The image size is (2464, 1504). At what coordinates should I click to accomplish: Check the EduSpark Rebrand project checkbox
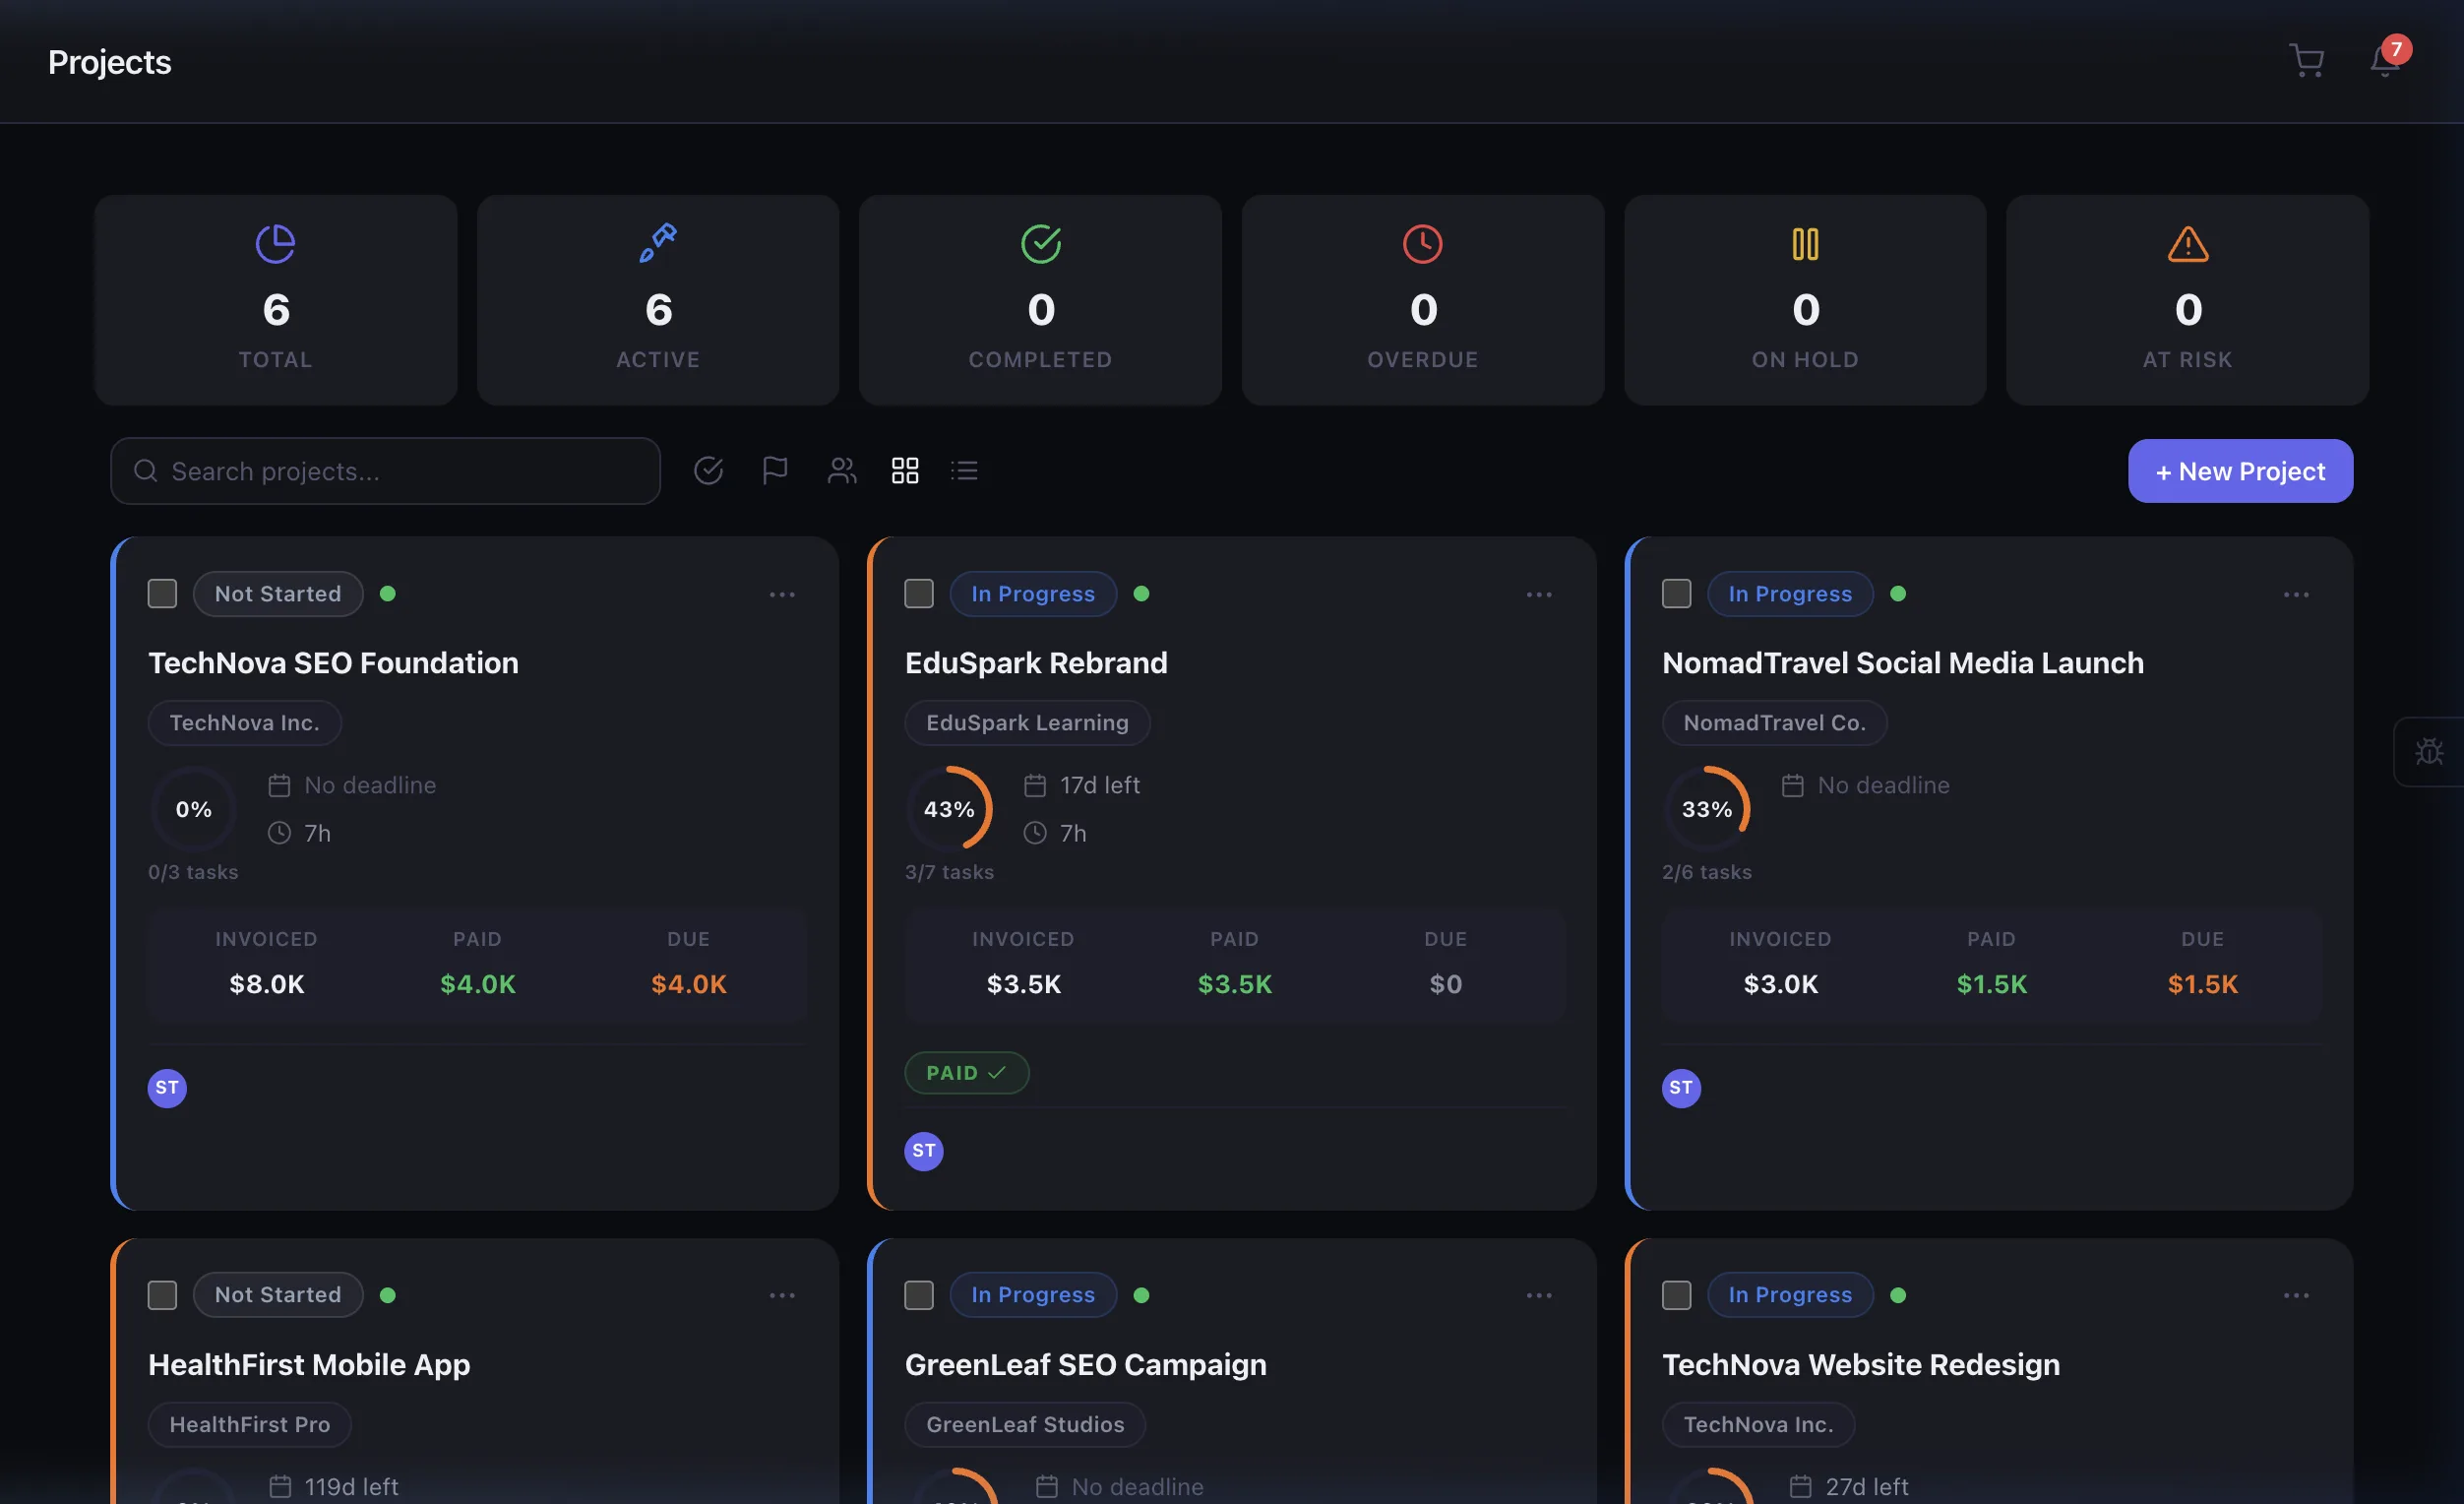click(x=918, y=593)
